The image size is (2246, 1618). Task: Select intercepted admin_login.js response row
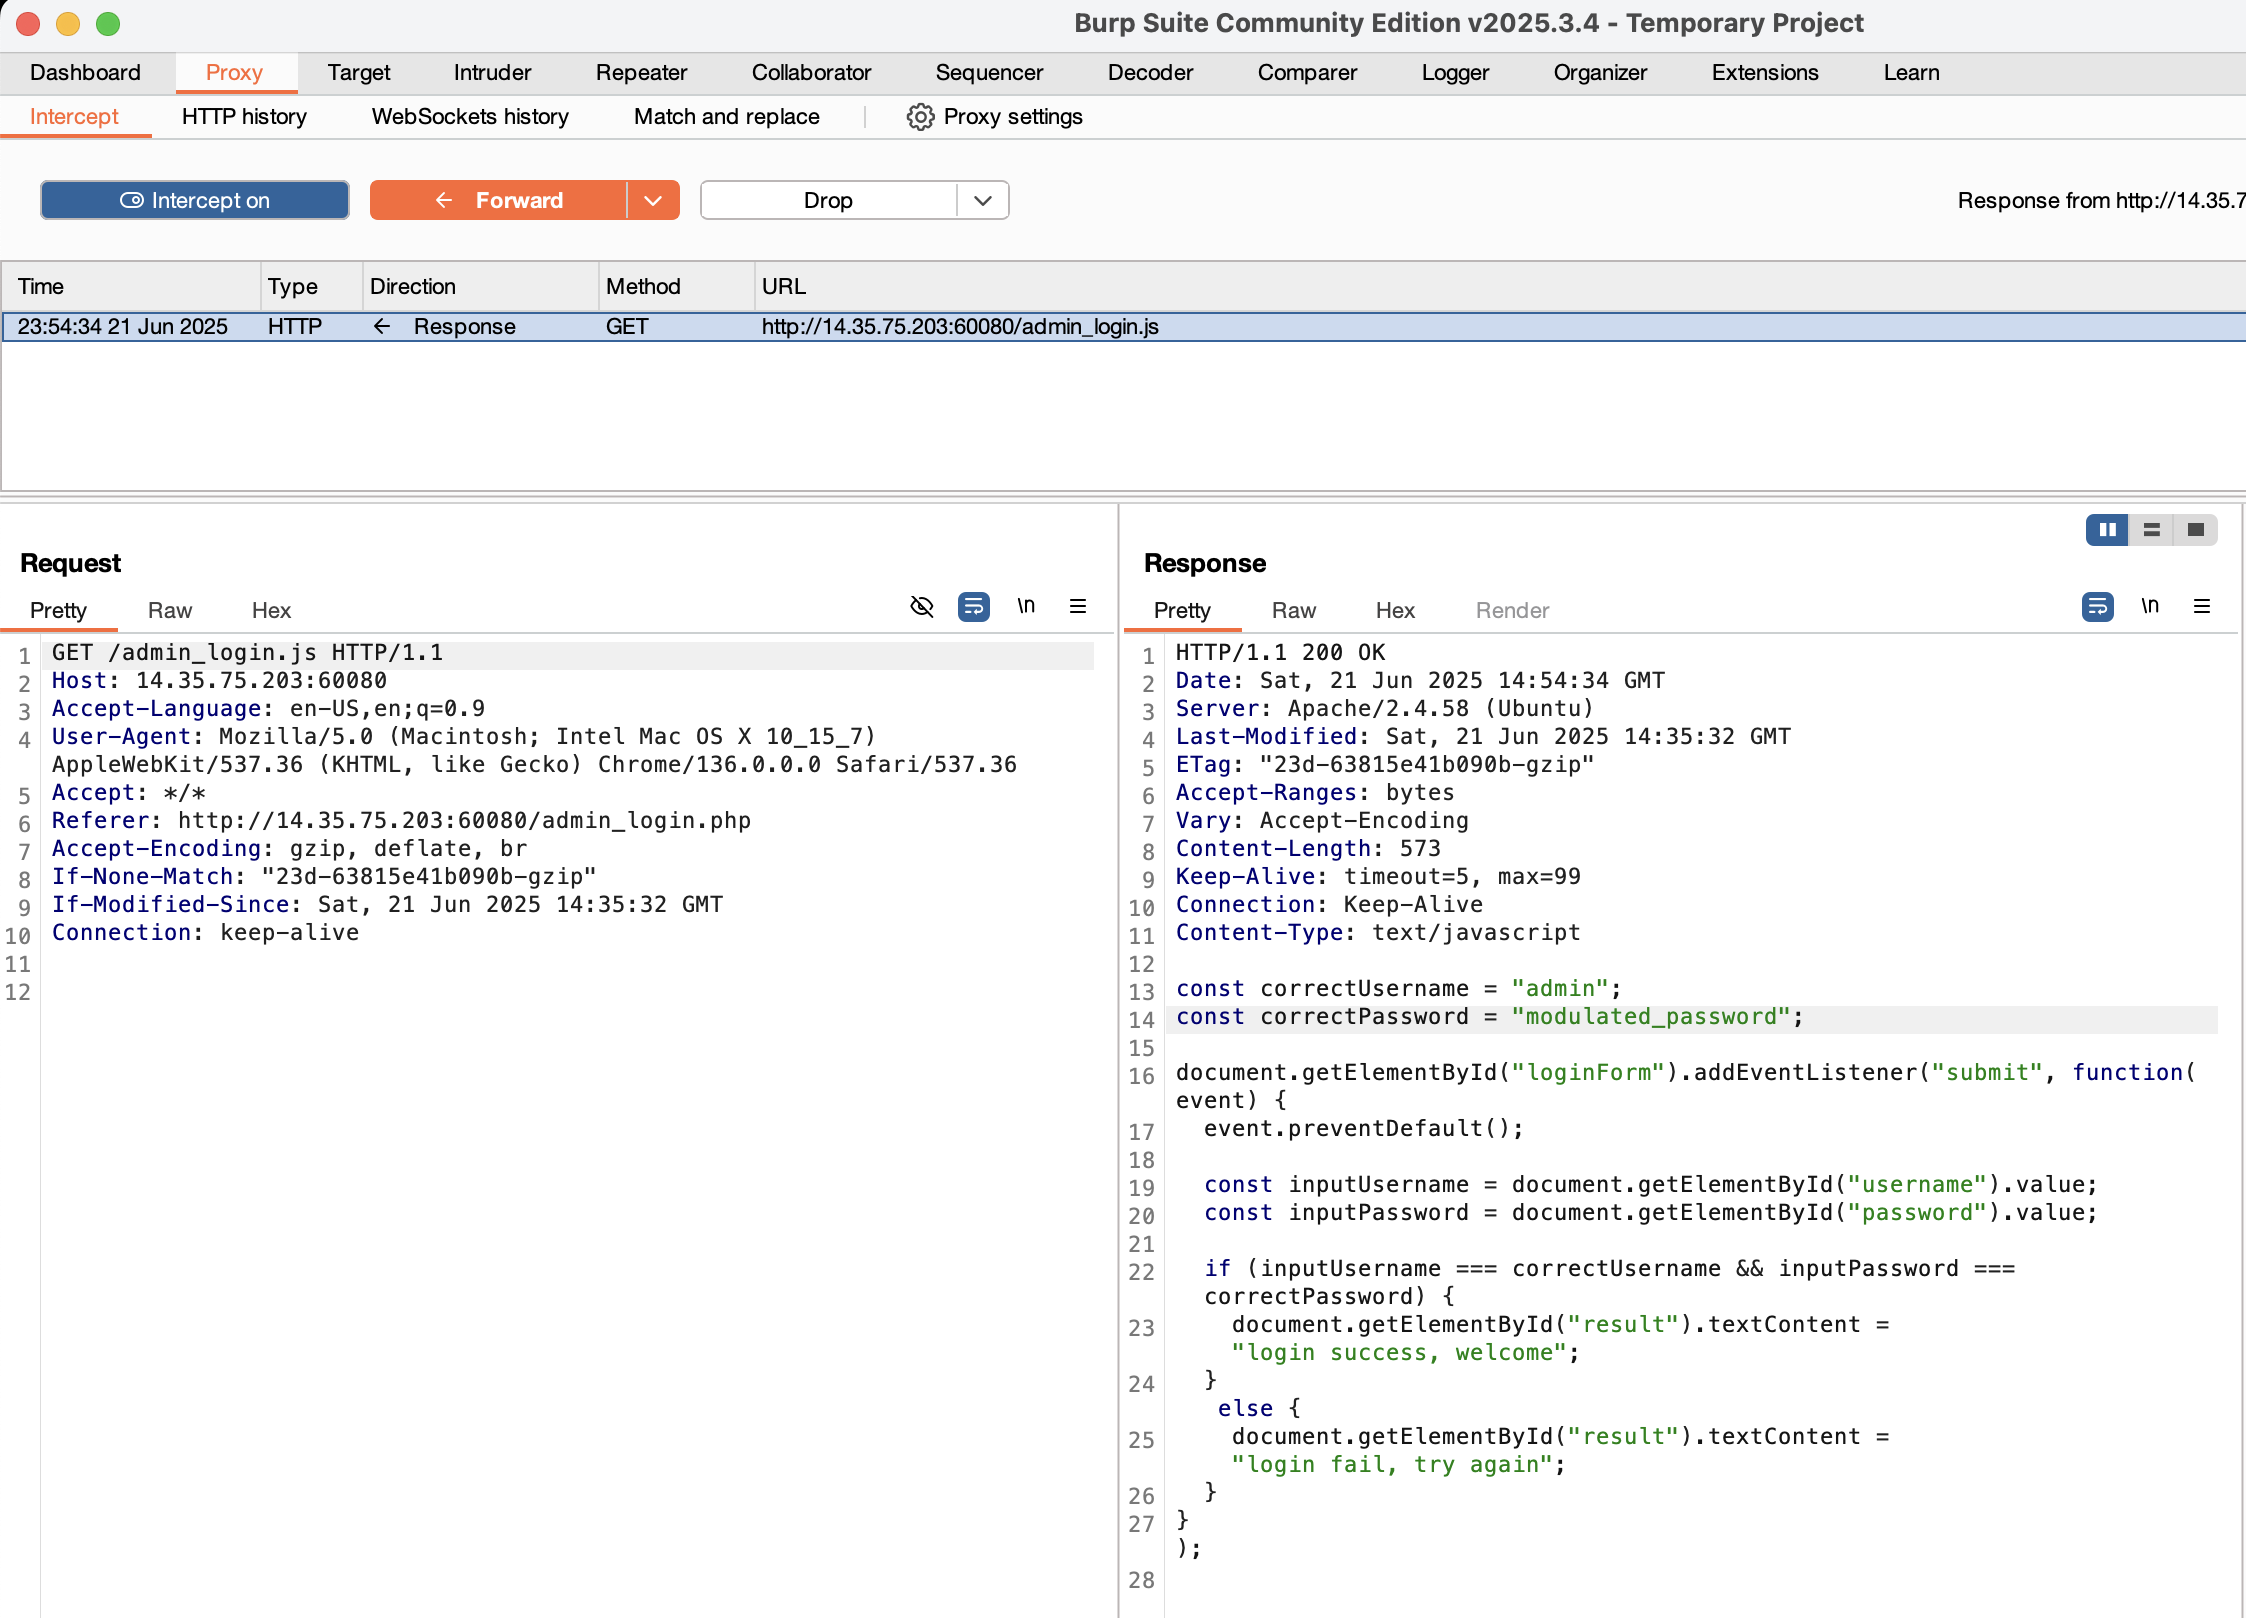coord(960,327)
